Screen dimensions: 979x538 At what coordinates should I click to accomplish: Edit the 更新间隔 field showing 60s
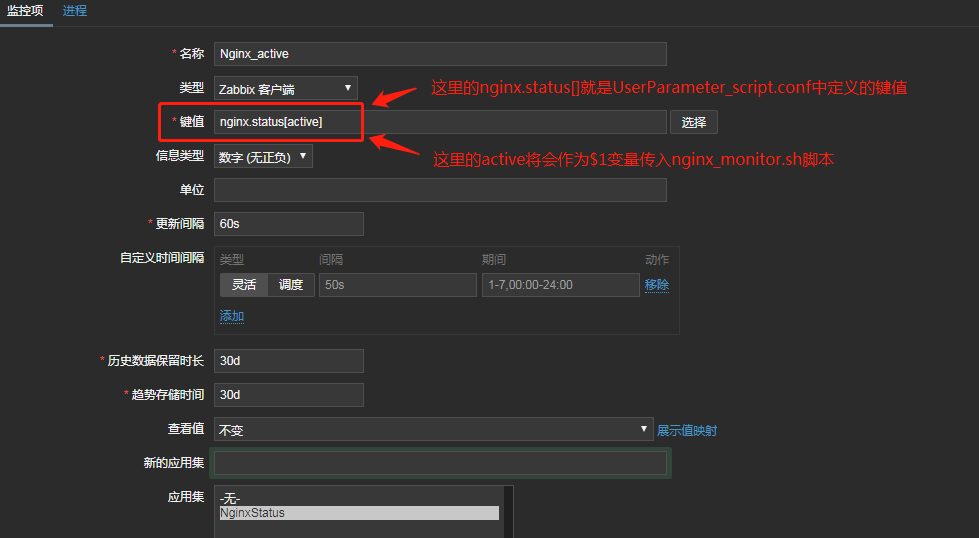click(288, 224)
